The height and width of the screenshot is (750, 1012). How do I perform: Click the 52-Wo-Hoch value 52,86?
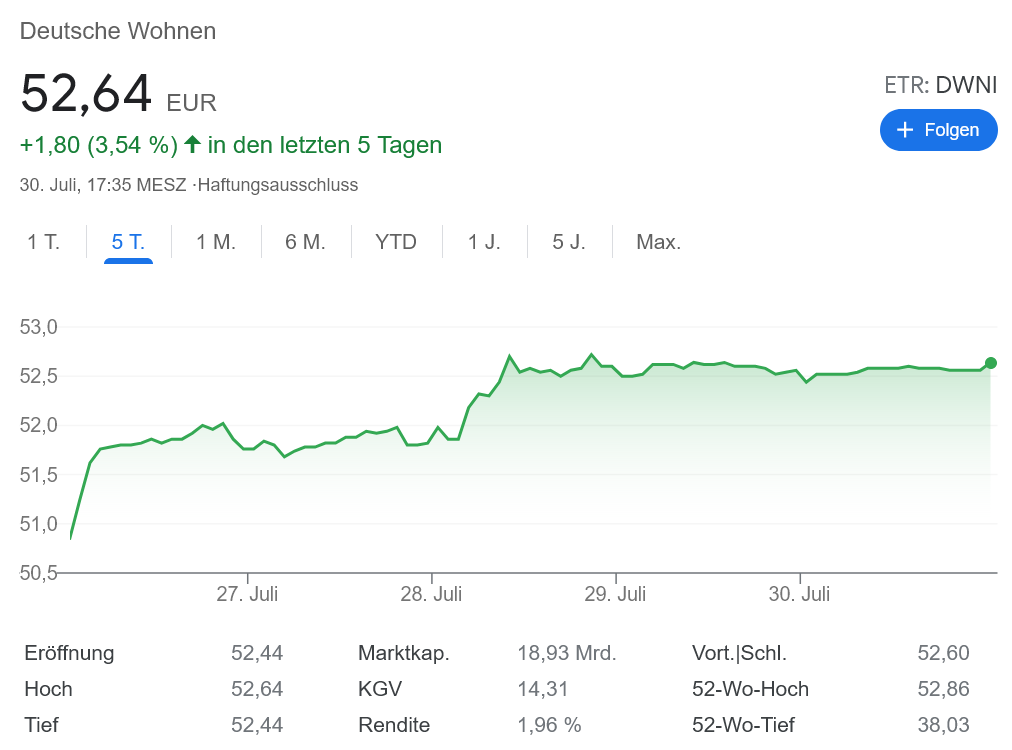(x=943, y=689)
